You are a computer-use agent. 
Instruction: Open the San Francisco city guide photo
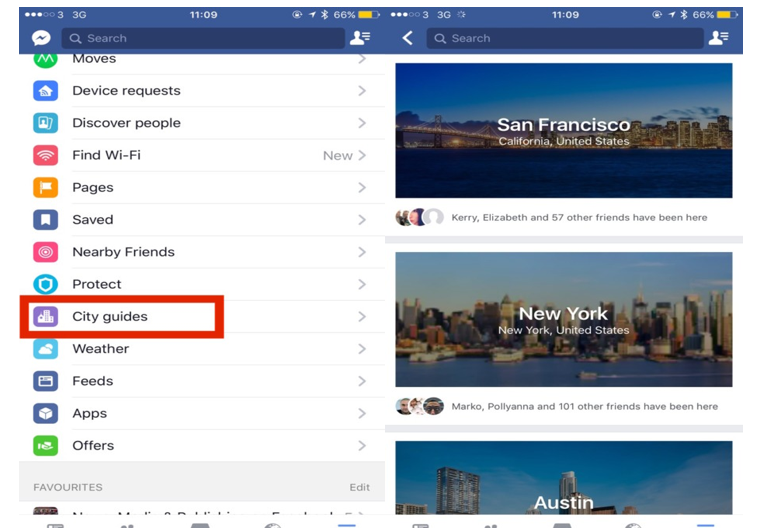[564, 130]
